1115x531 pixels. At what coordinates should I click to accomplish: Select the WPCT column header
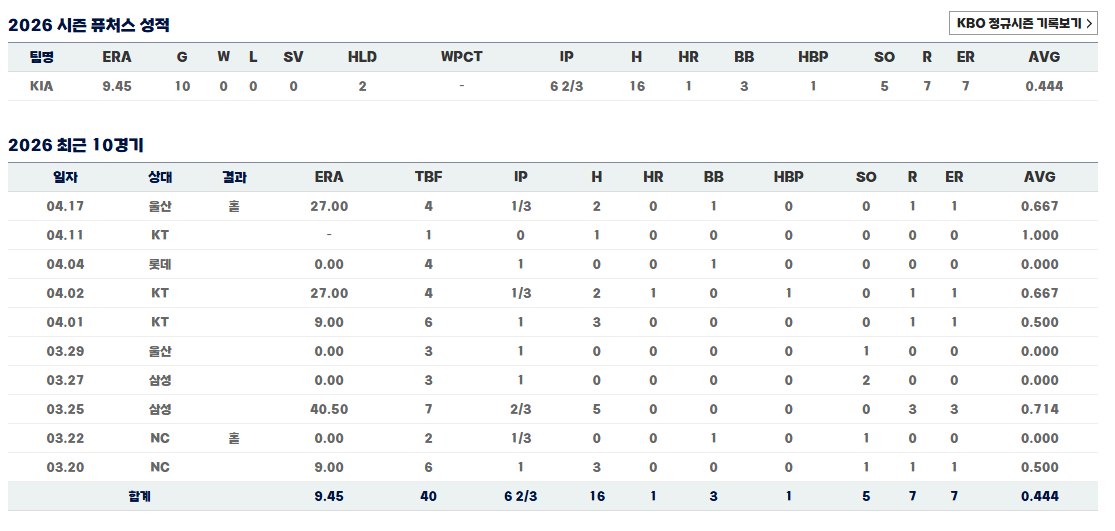pos(461,57)
